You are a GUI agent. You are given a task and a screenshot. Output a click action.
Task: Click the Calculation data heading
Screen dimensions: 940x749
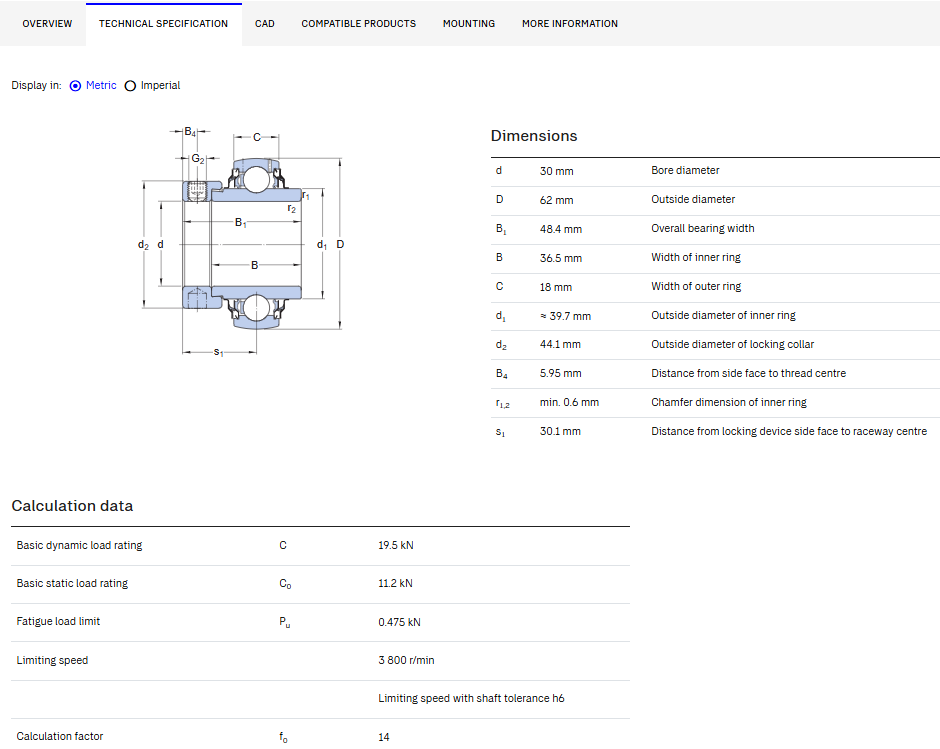72,506
